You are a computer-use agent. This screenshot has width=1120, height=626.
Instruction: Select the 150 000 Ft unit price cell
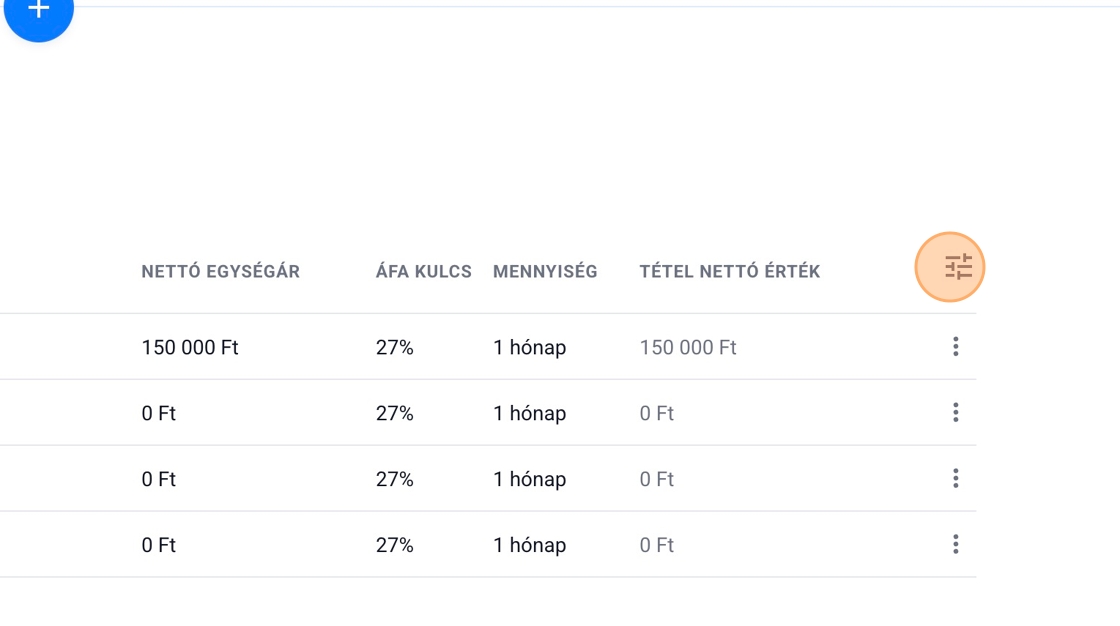pyautogui.click(x=190, y=348)
